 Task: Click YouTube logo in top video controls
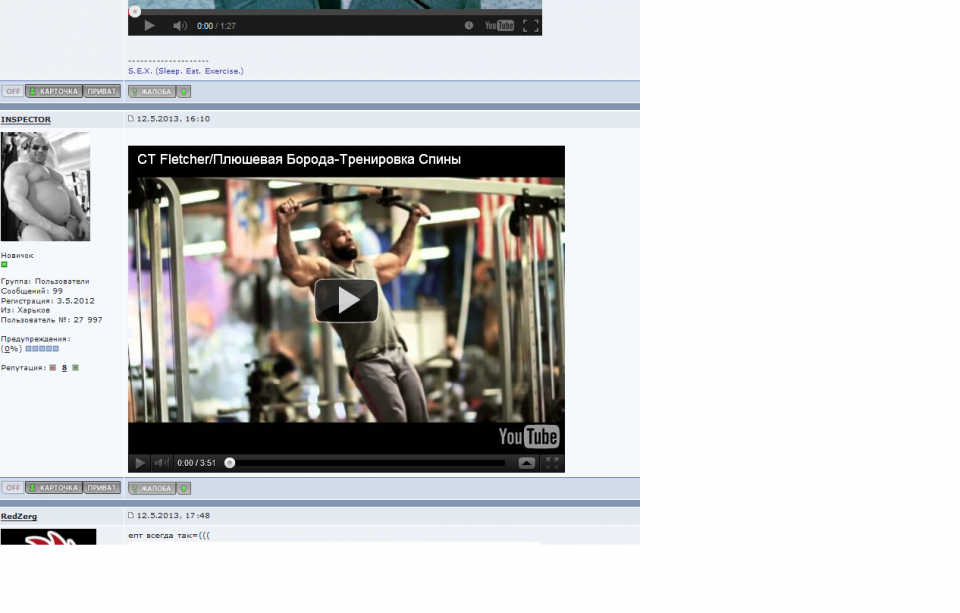[499, 26]
